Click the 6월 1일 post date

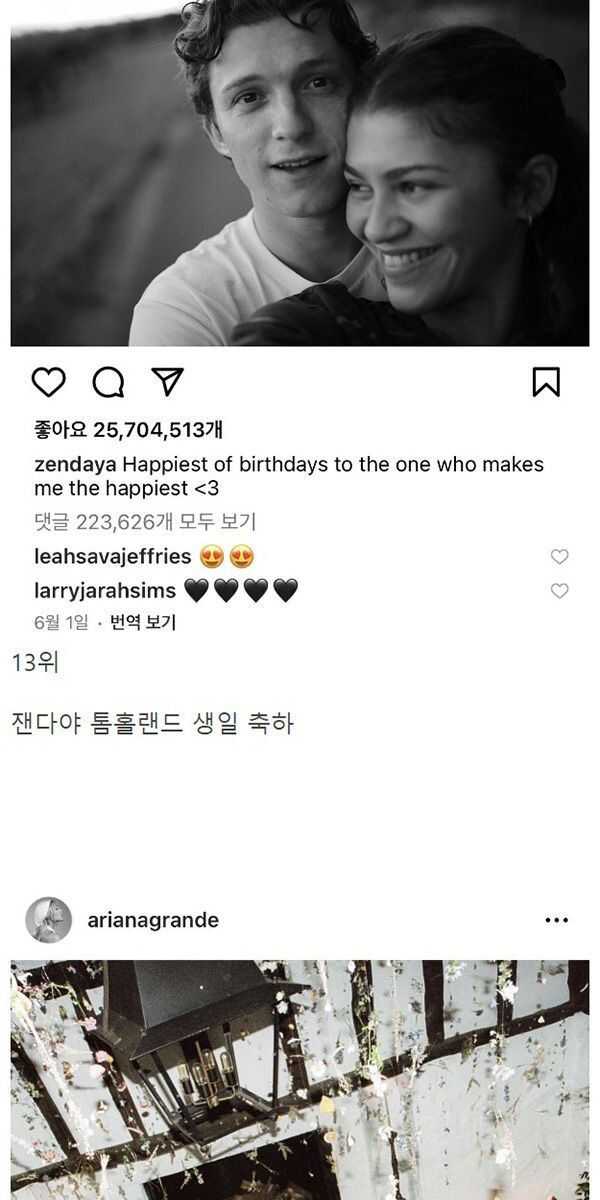[x=61, y=622]
